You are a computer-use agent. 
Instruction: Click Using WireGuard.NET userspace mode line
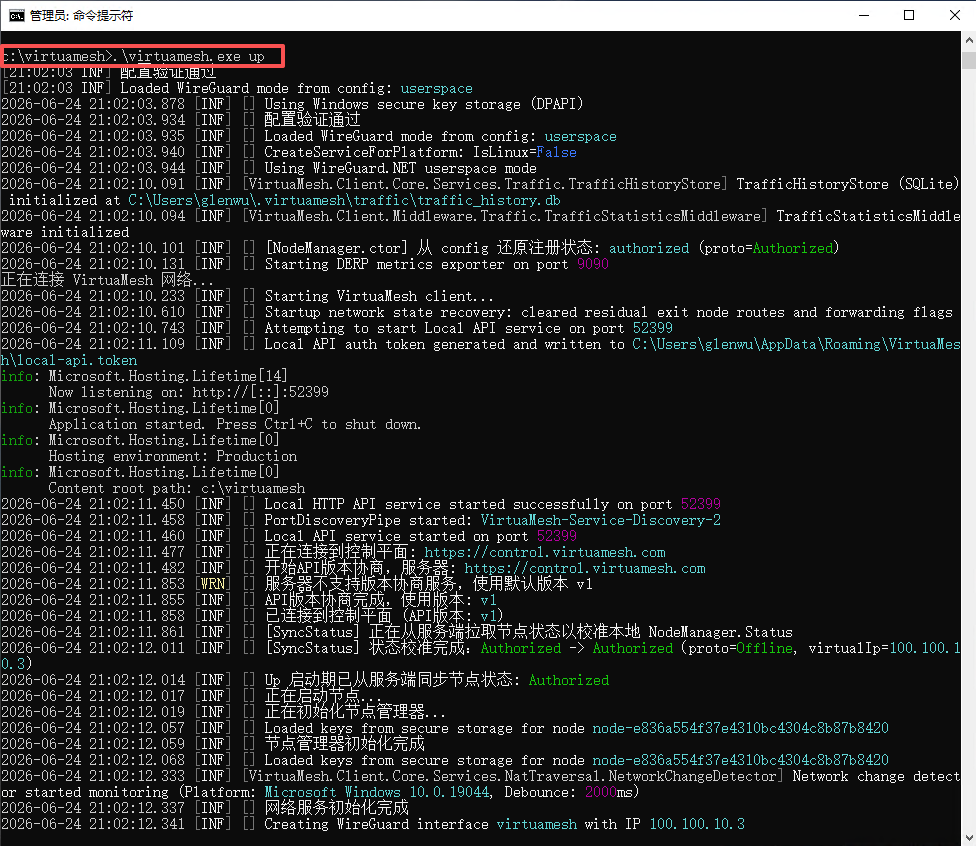[x=400, y=168]
